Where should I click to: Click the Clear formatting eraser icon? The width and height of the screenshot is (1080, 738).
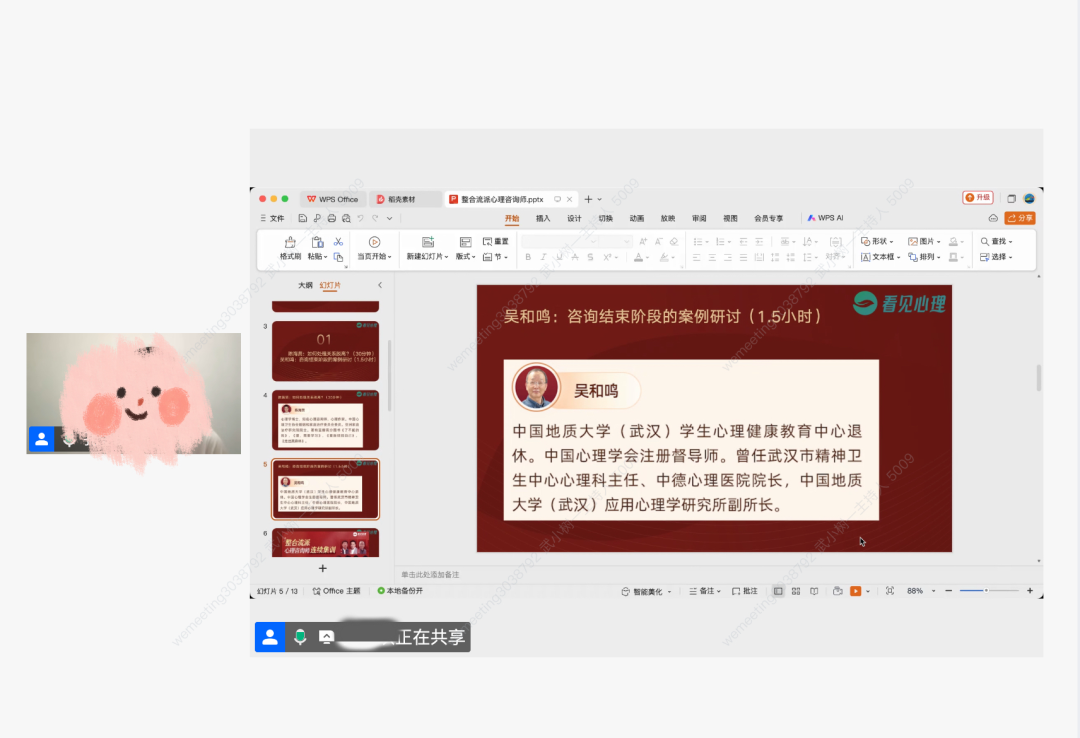click(x=674, y=241)
